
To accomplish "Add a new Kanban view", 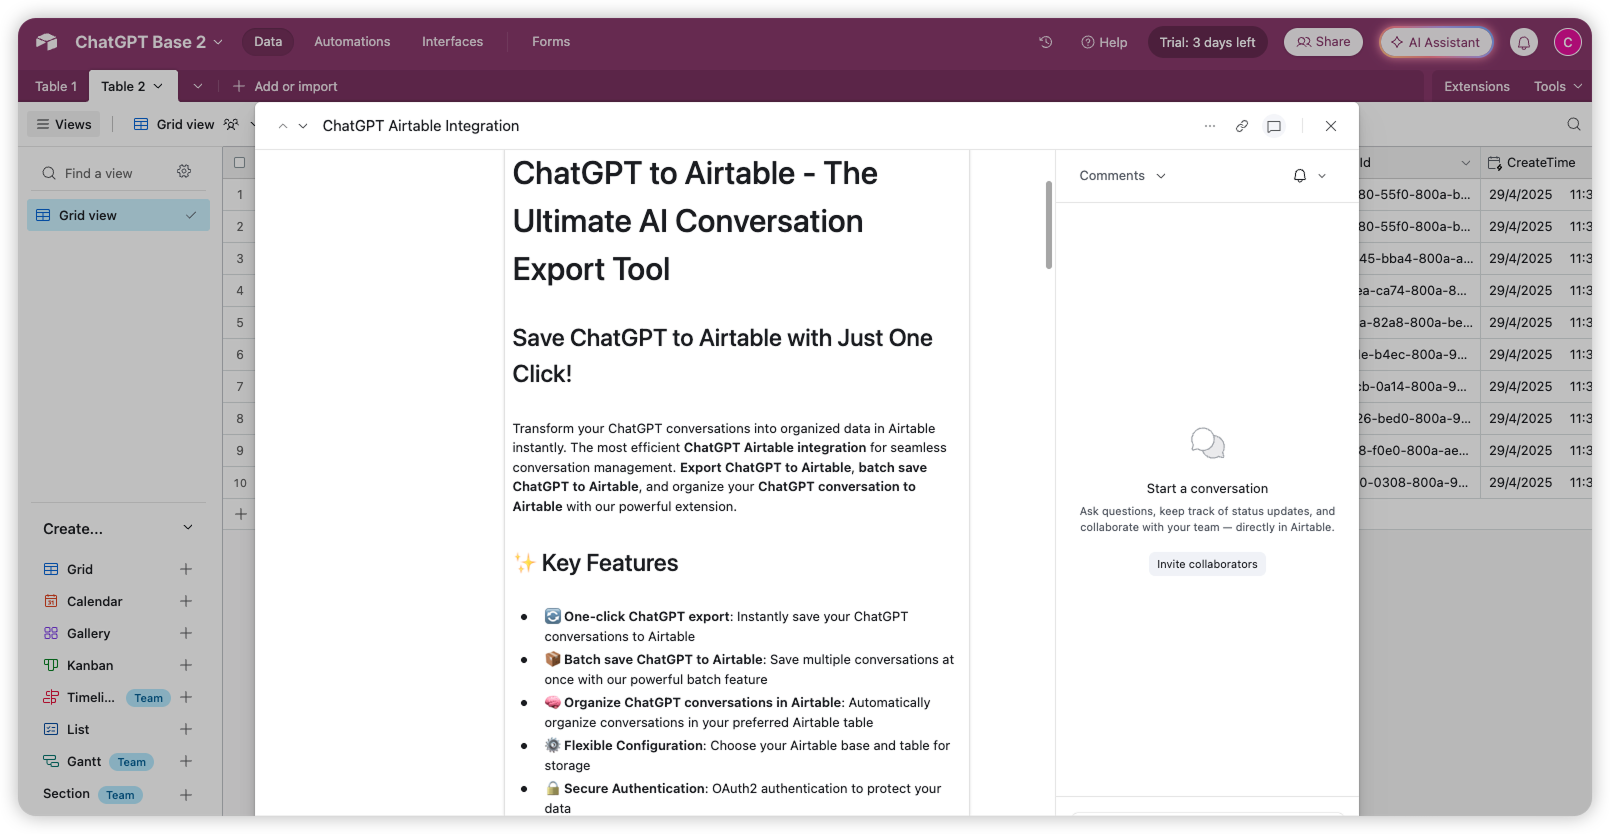I will pyautogui.click(x=186, y=665).
